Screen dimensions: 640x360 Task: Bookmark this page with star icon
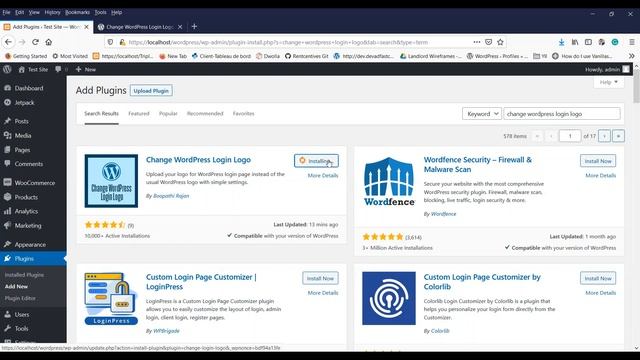click(500, 42)
